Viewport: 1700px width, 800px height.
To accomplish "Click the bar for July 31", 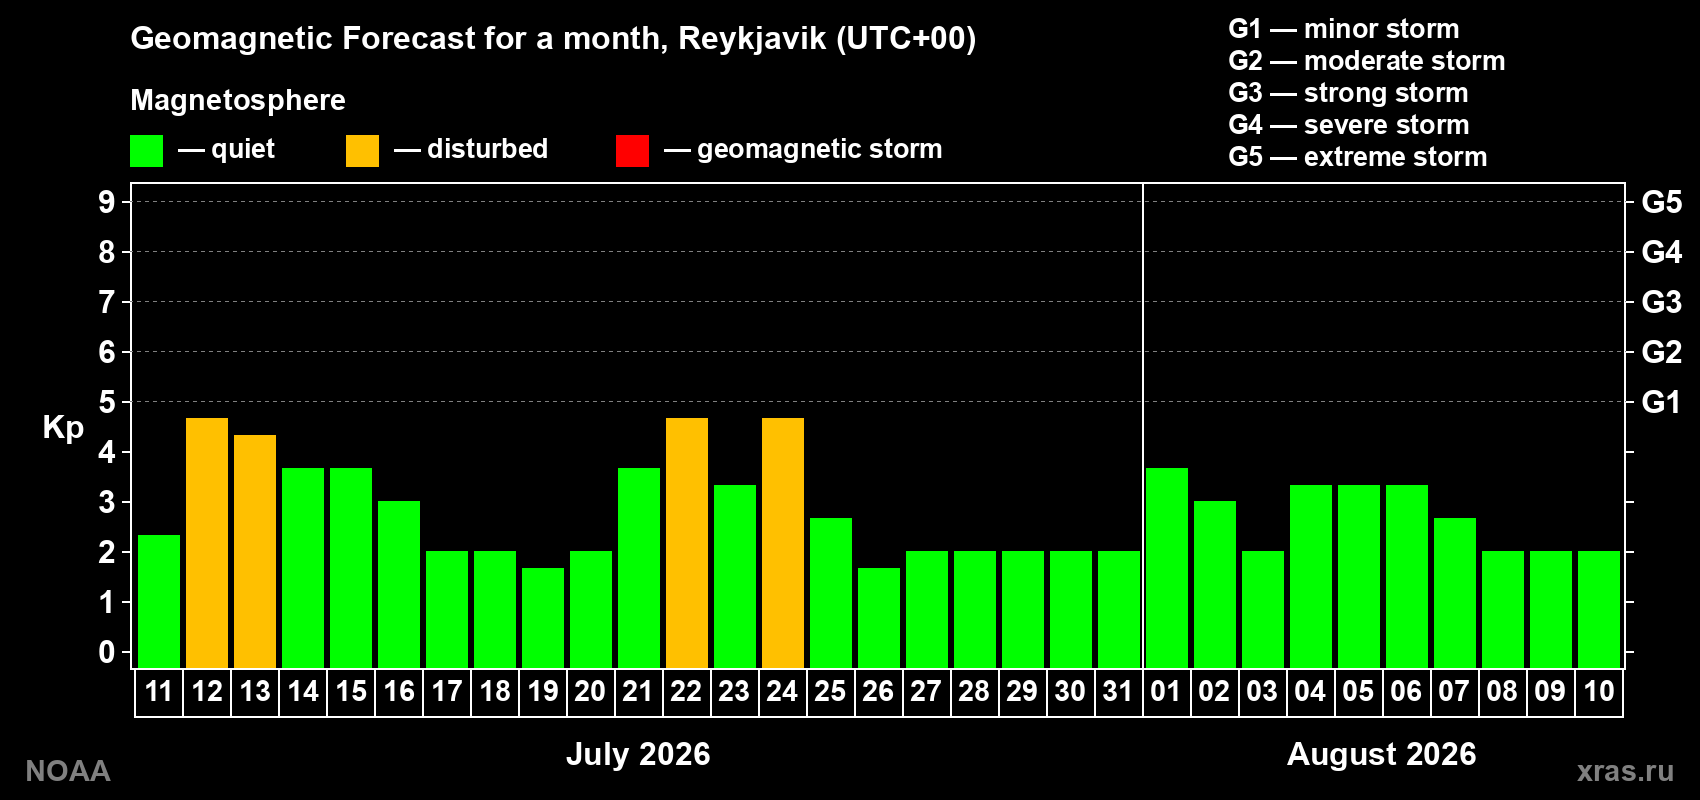I will click(x=1119, y=609).
